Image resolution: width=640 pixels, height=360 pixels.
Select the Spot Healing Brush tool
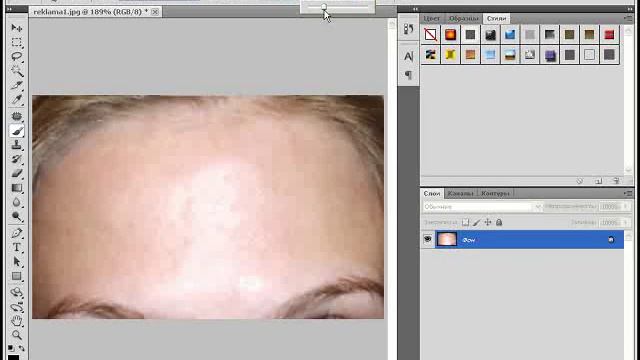tap(17, 116)
